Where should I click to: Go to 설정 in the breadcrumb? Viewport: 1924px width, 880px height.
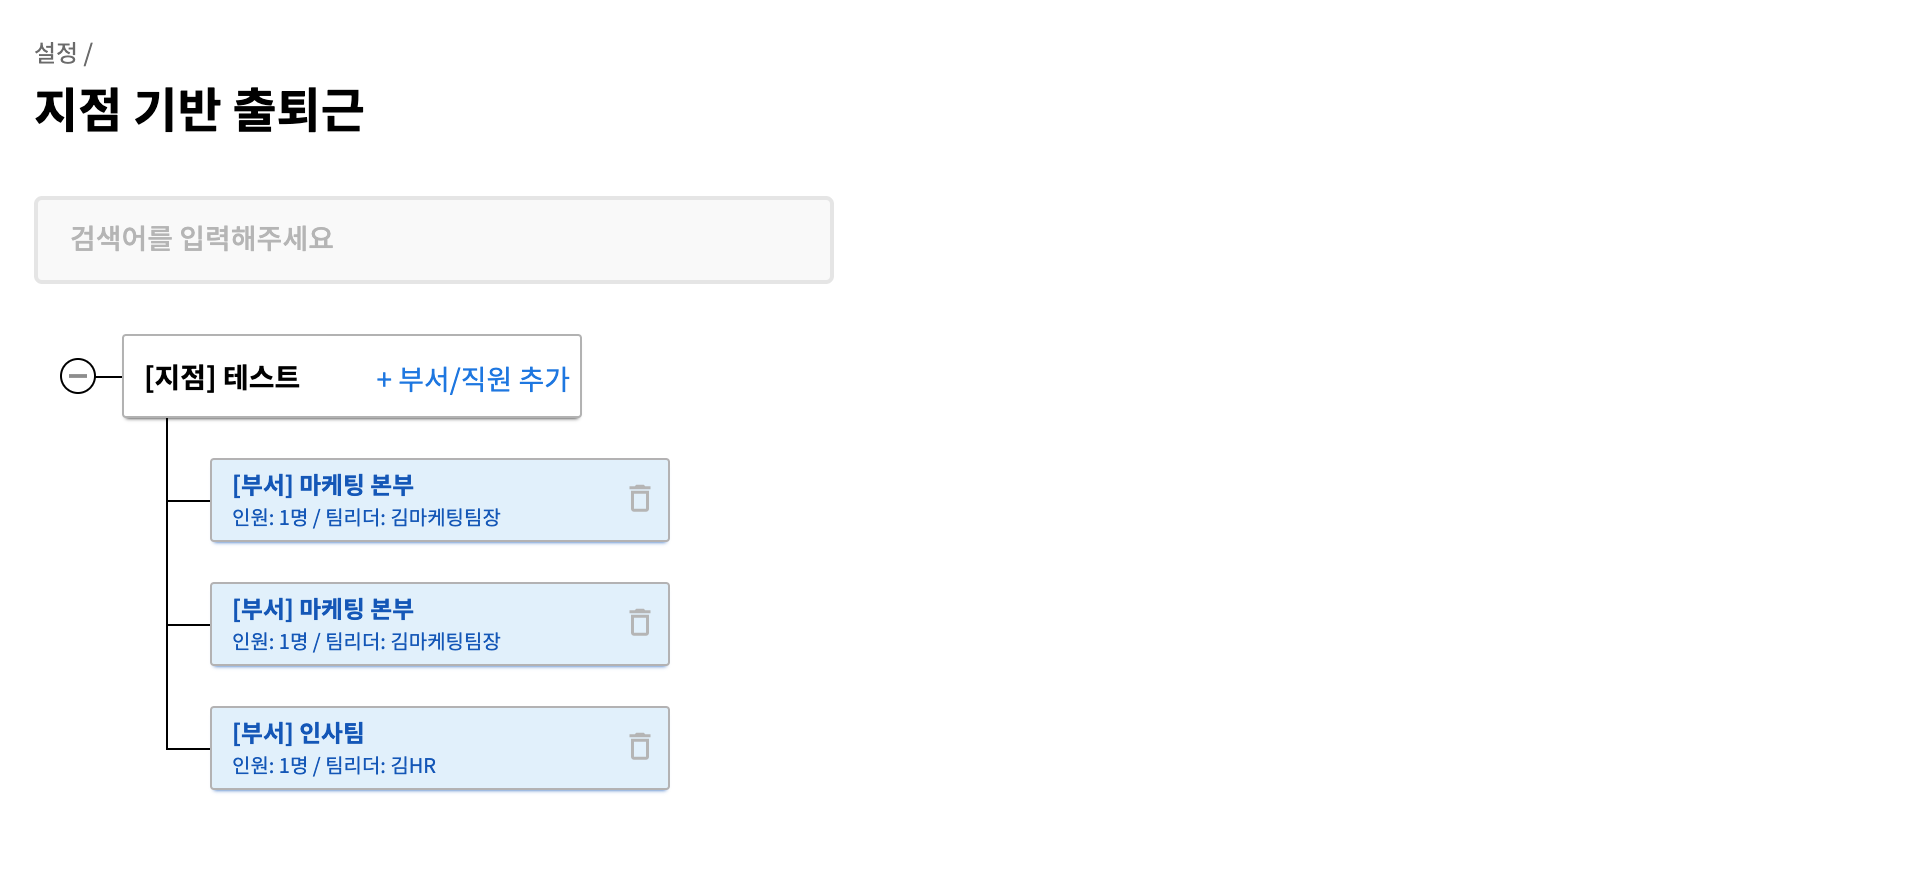coord(56,53)
